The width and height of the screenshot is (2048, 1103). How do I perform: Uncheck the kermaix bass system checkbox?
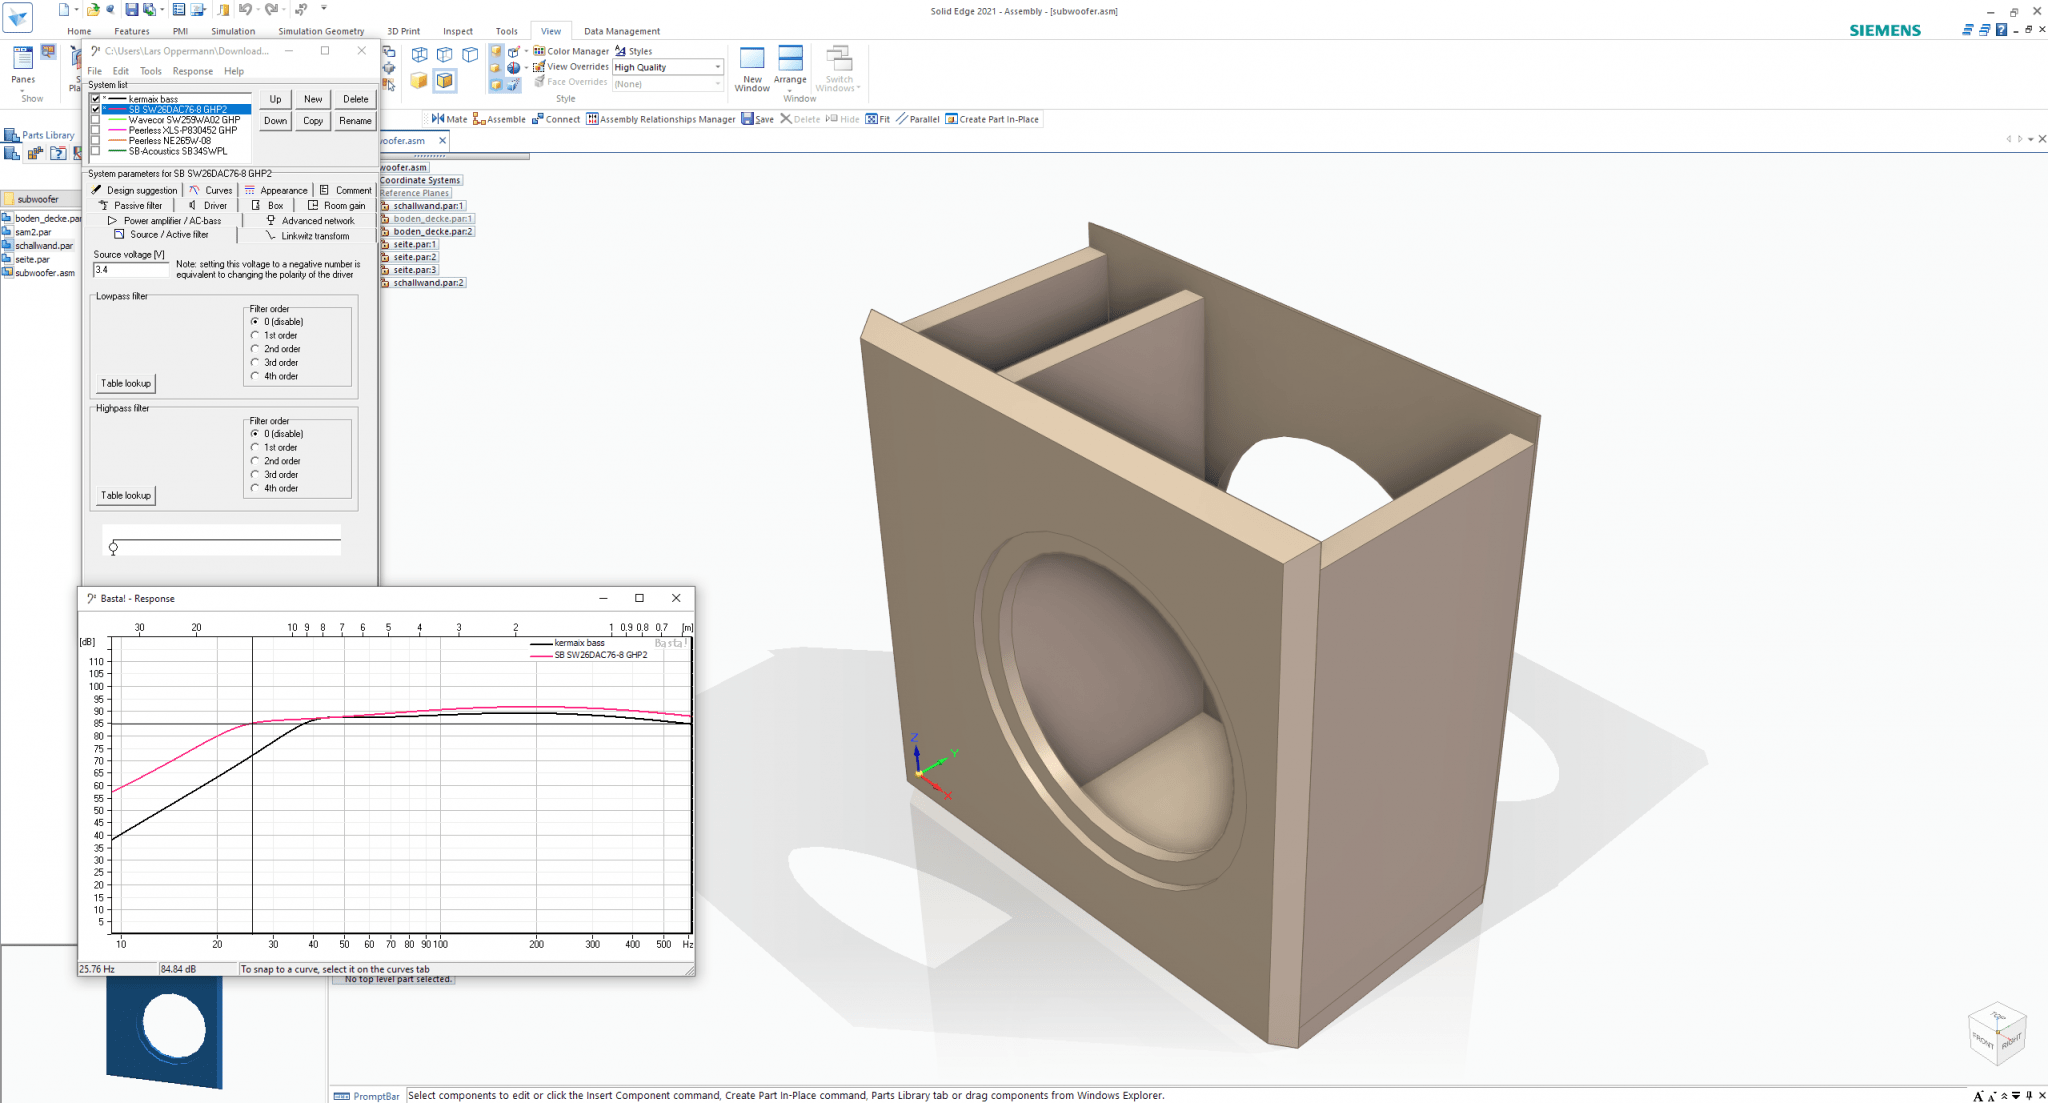pyautogui.click(x=96, y=99)
